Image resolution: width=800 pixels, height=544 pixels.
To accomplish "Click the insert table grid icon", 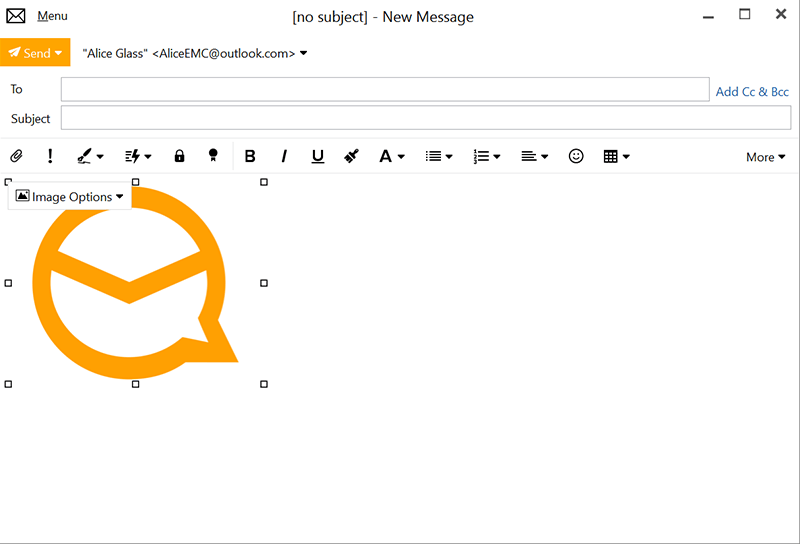I will [x=611, y=156].
